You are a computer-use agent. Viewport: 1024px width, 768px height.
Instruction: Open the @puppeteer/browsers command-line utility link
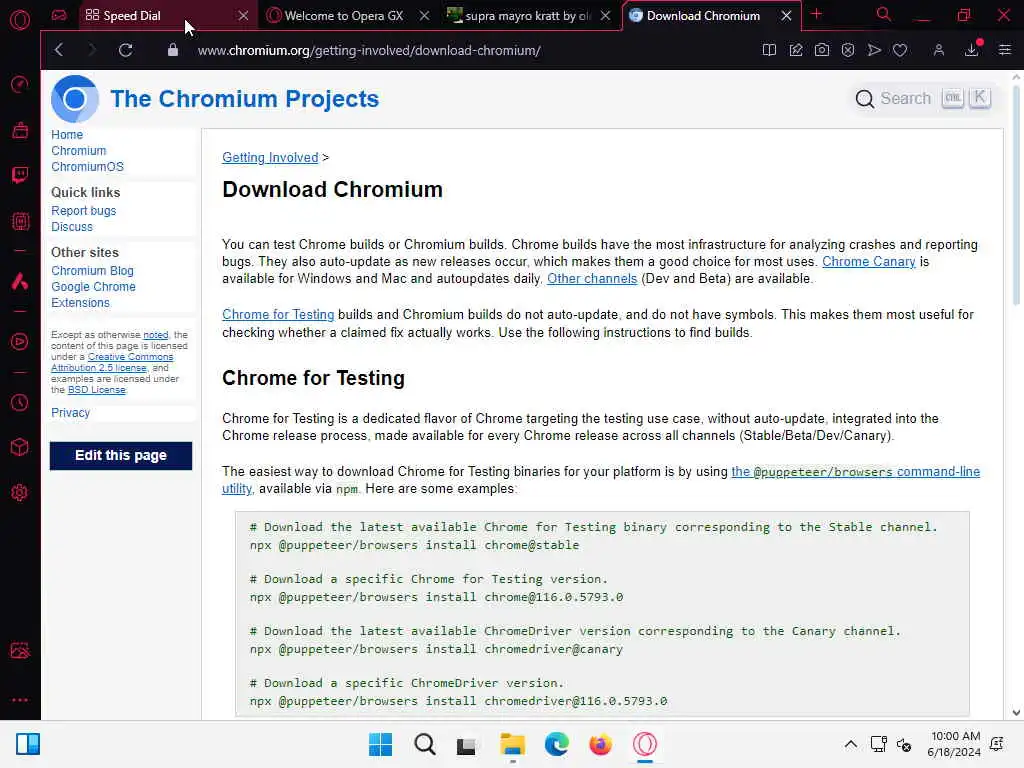856,472
